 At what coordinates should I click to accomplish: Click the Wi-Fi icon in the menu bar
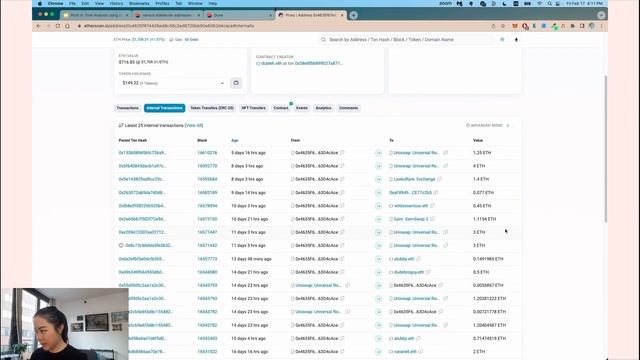click(x=540, y=3)
